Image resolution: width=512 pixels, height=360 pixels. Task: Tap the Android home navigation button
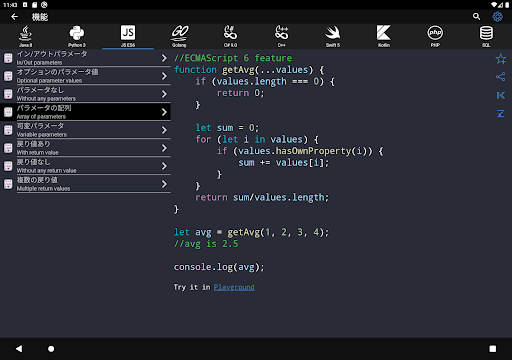pos(51,349)
